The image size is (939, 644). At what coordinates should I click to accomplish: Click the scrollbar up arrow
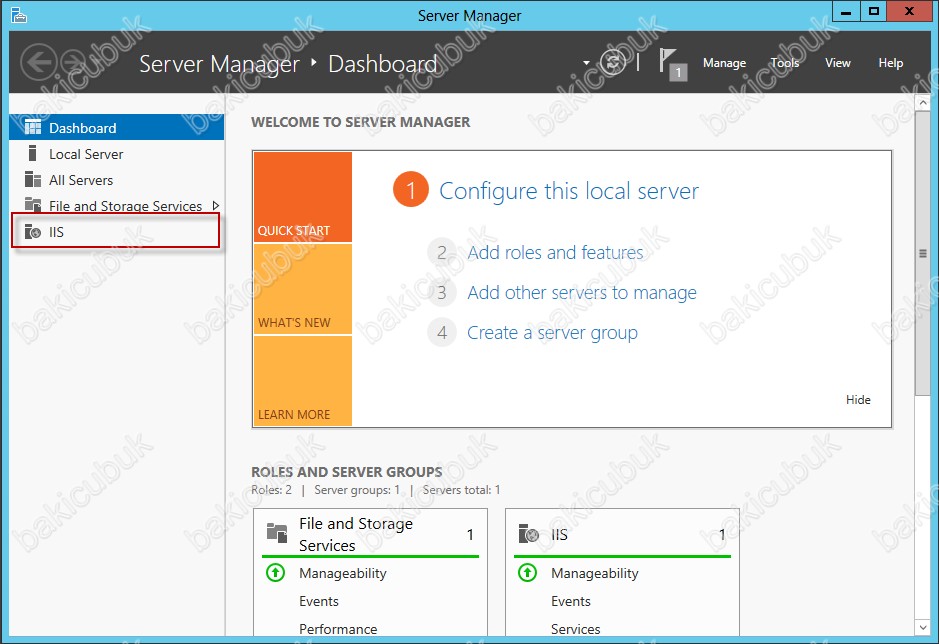[x=922, y=103]
